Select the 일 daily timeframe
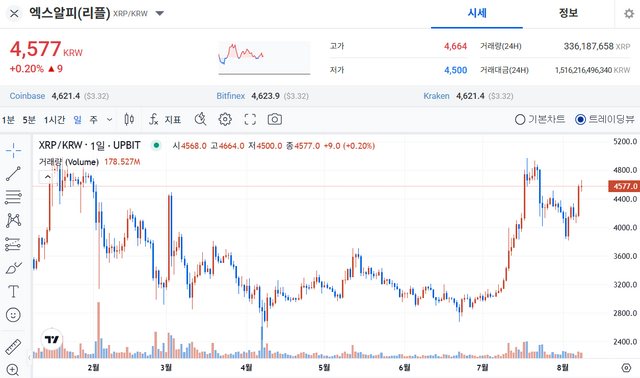The height and width of the screenshot is (378, 640). (78, 120)
